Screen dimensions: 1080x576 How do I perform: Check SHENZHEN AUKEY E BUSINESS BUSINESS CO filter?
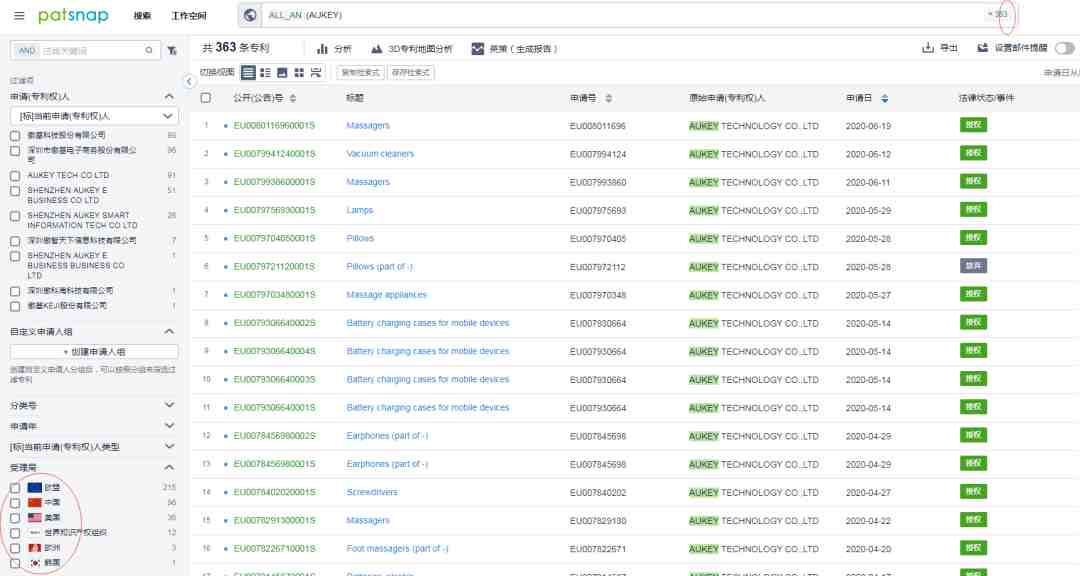click(15, 256)
